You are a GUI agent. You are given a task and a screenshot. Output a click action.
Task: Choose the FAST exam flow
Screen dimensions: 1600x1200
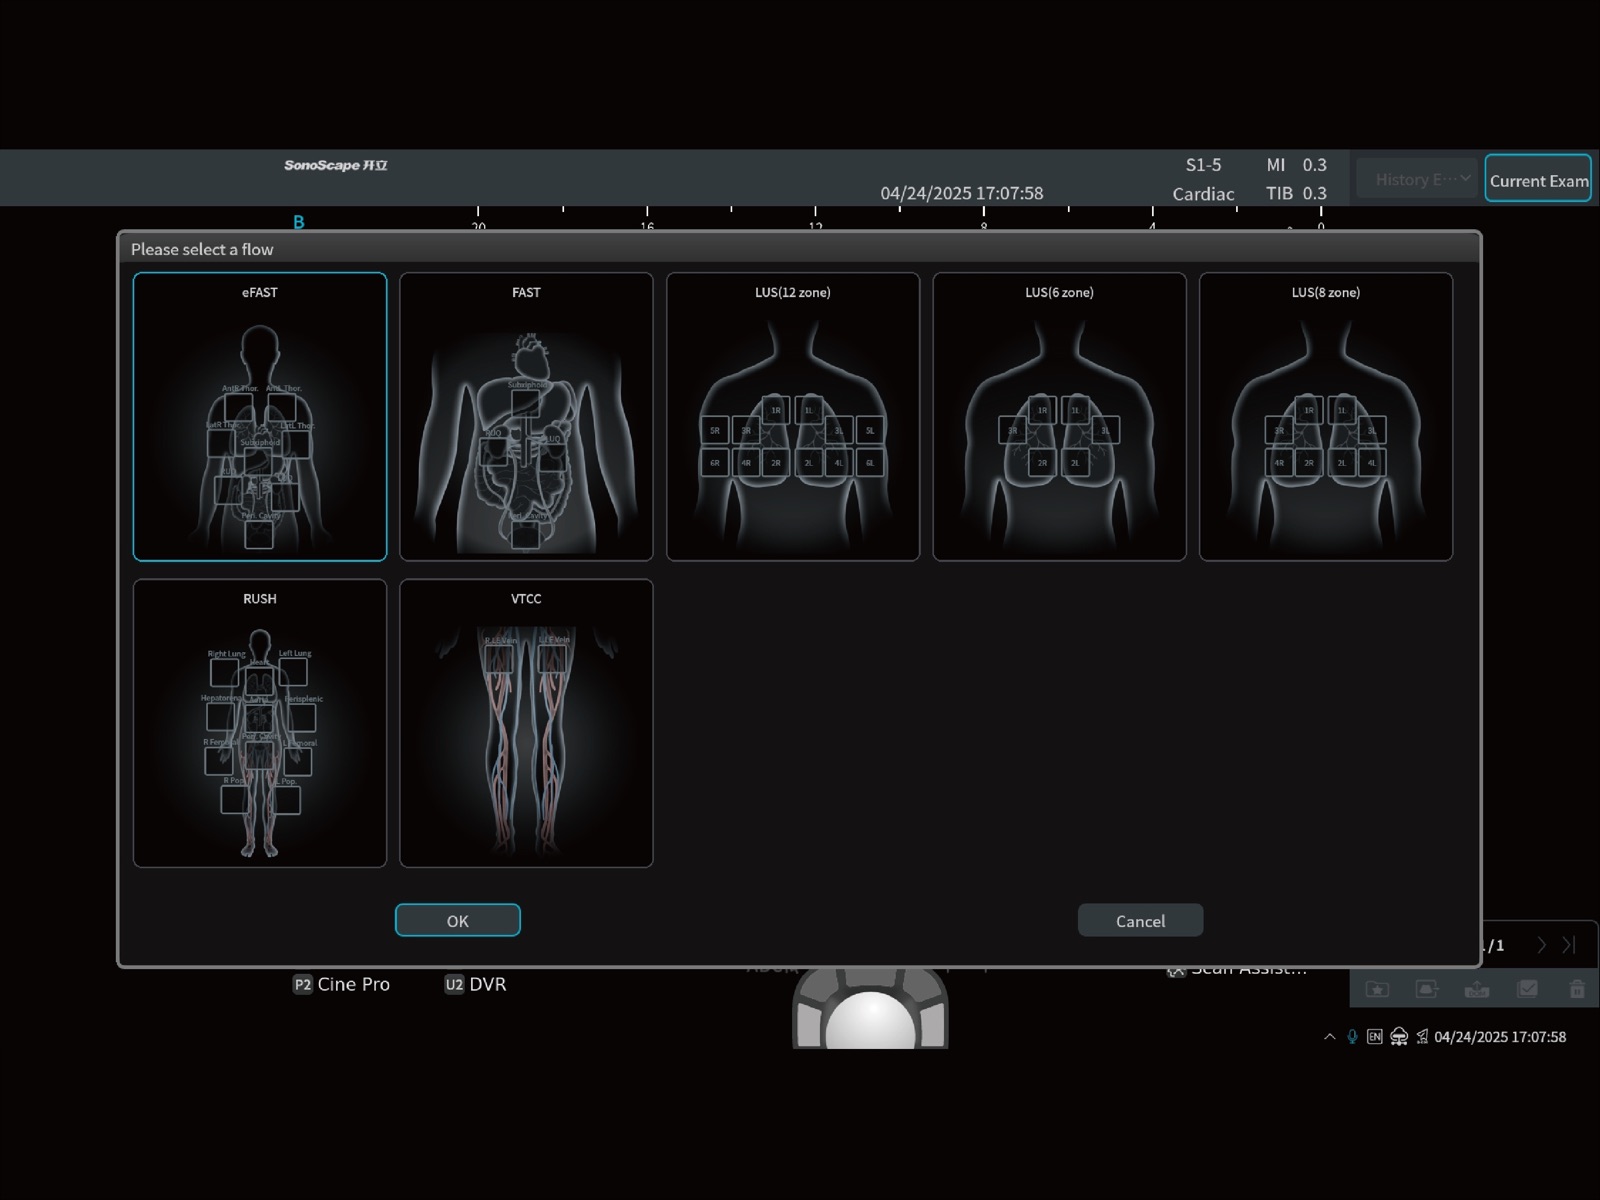click(x=526, y=416)
